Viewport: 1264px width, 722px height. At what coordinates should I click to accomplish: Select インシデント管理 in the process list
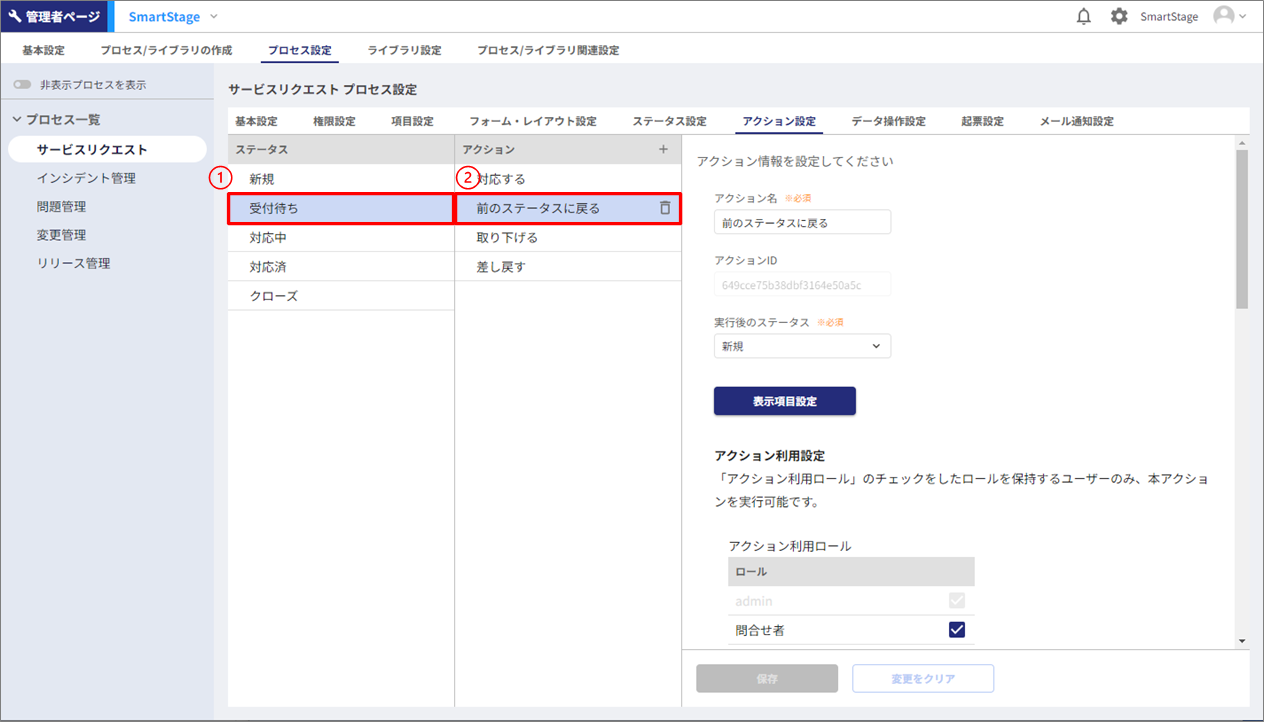[x=86, y=178]
